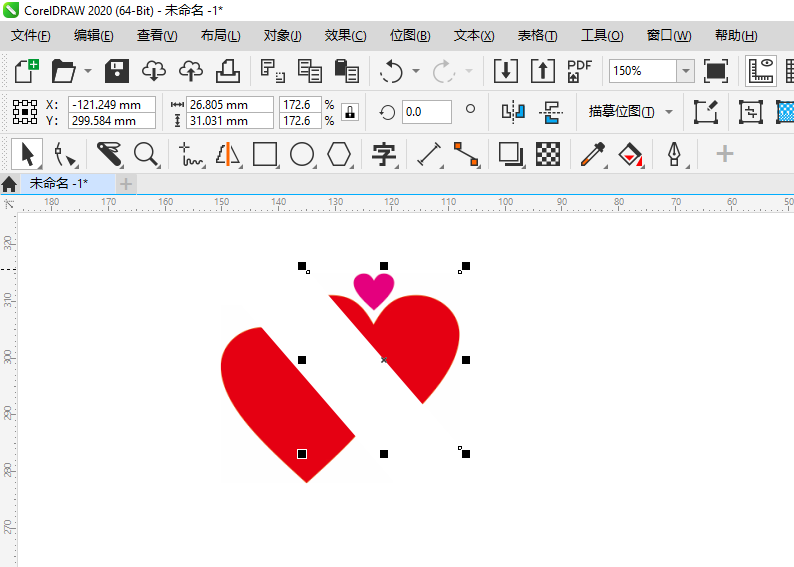Click the object width field

(229, 104)
